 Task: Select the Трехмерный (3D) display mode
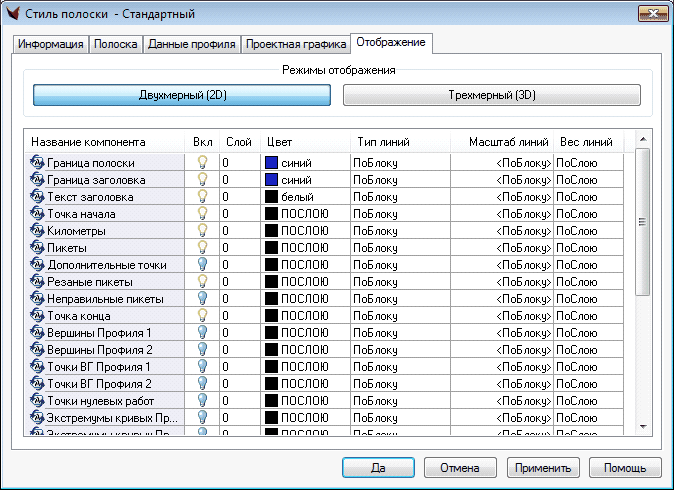(491, 95)
